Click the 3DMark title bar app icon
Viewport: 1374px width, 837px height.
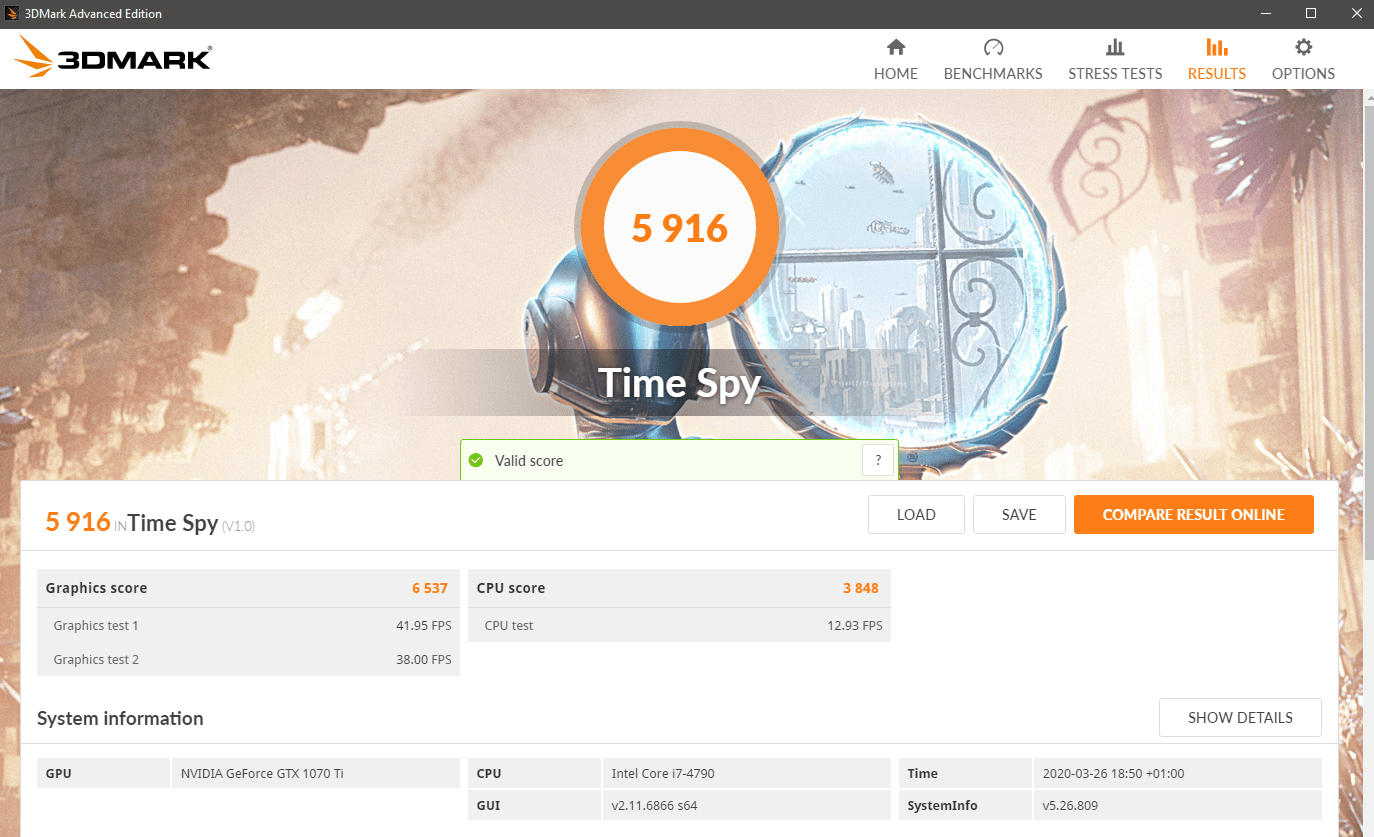click(12, 13)
